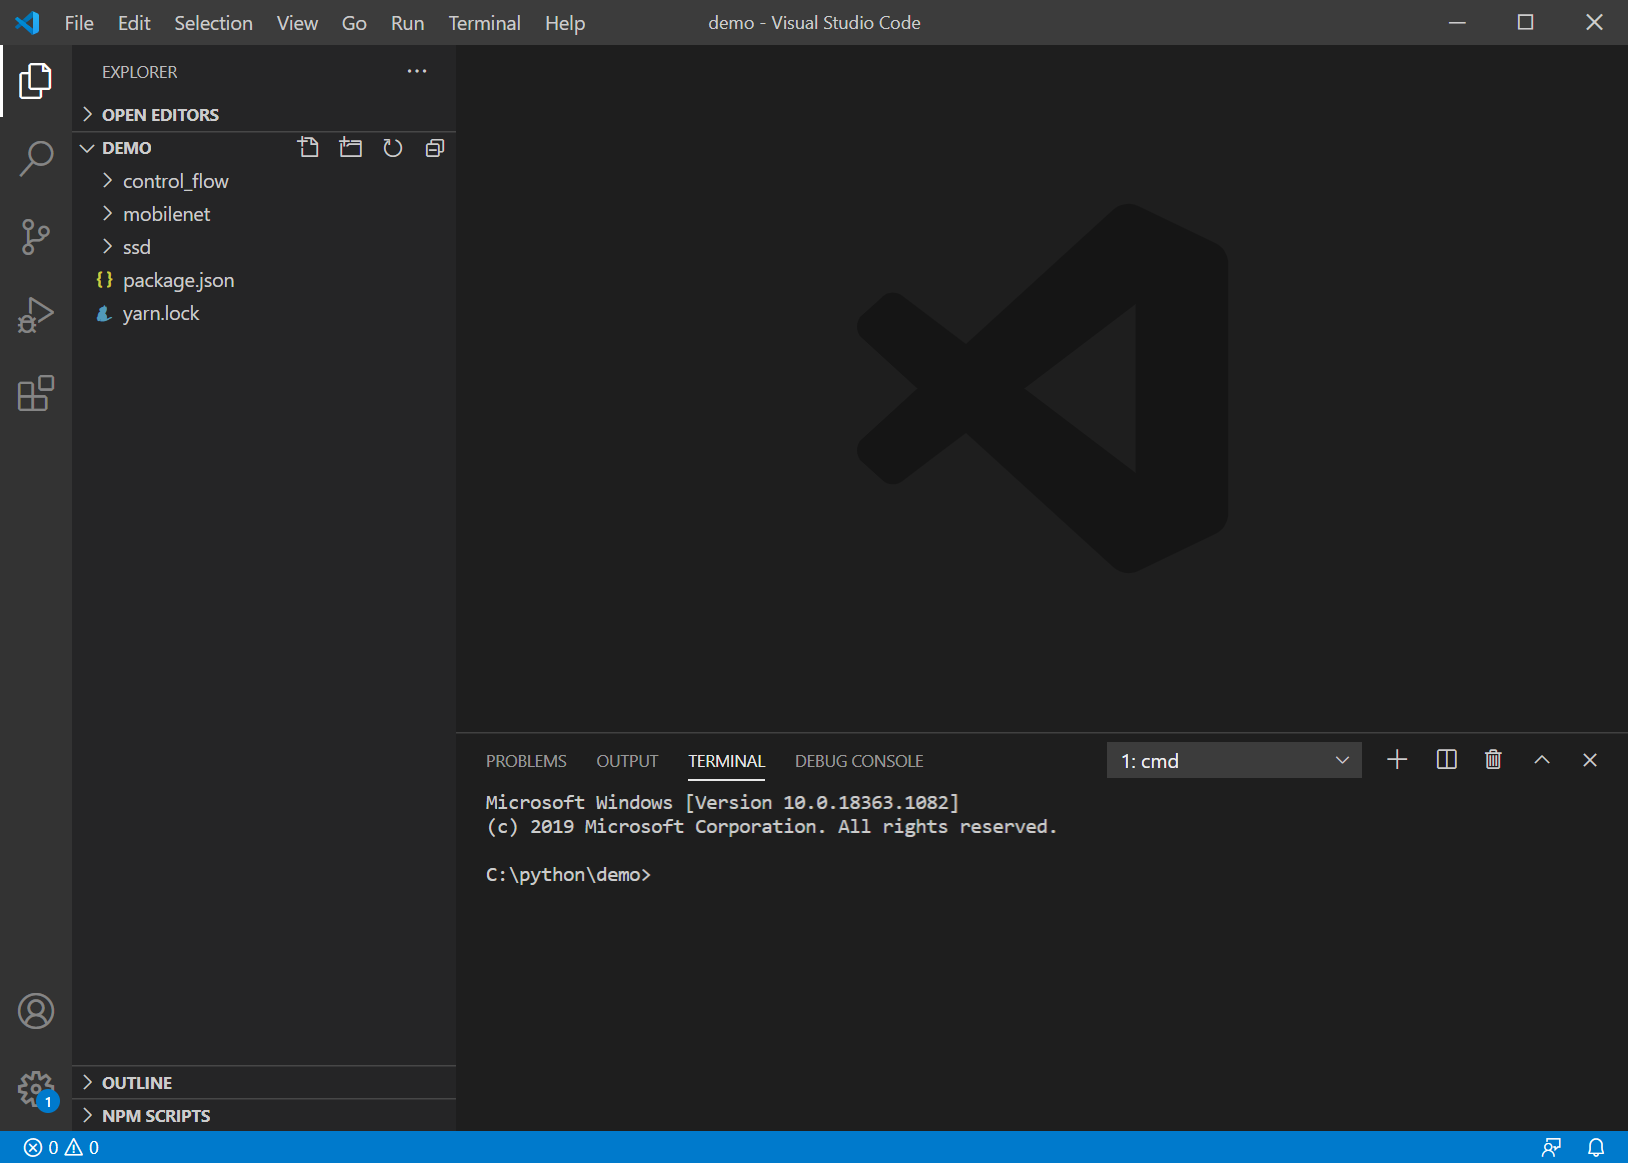Open the Extensions view
The width and height of the screenshot is (1628, 1163).
36,393
